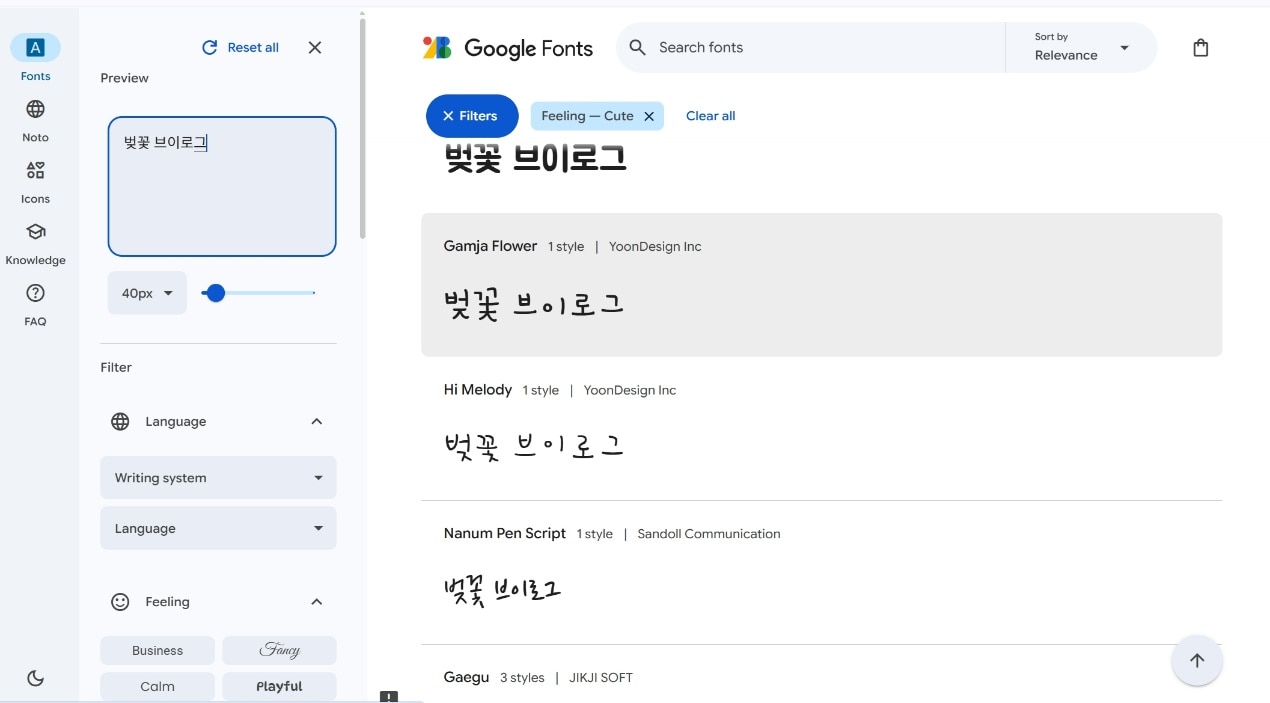
Task: Open the Writing system dropdown
Action: pyautogui.click(x=218, y=478)
